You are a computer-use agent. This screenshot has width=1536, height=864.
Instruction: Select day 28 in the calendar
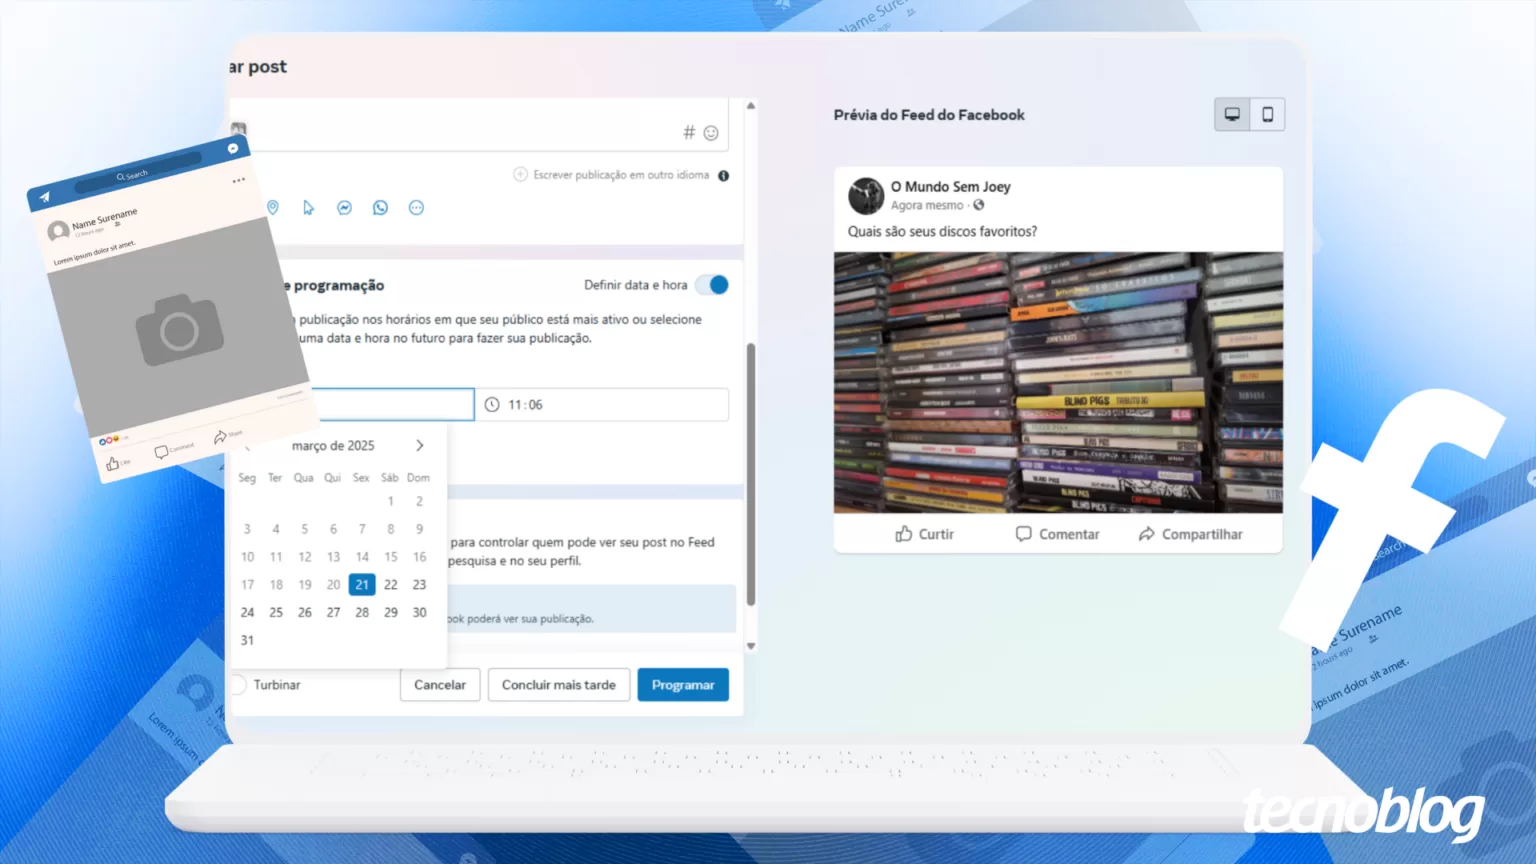[362, 612]
